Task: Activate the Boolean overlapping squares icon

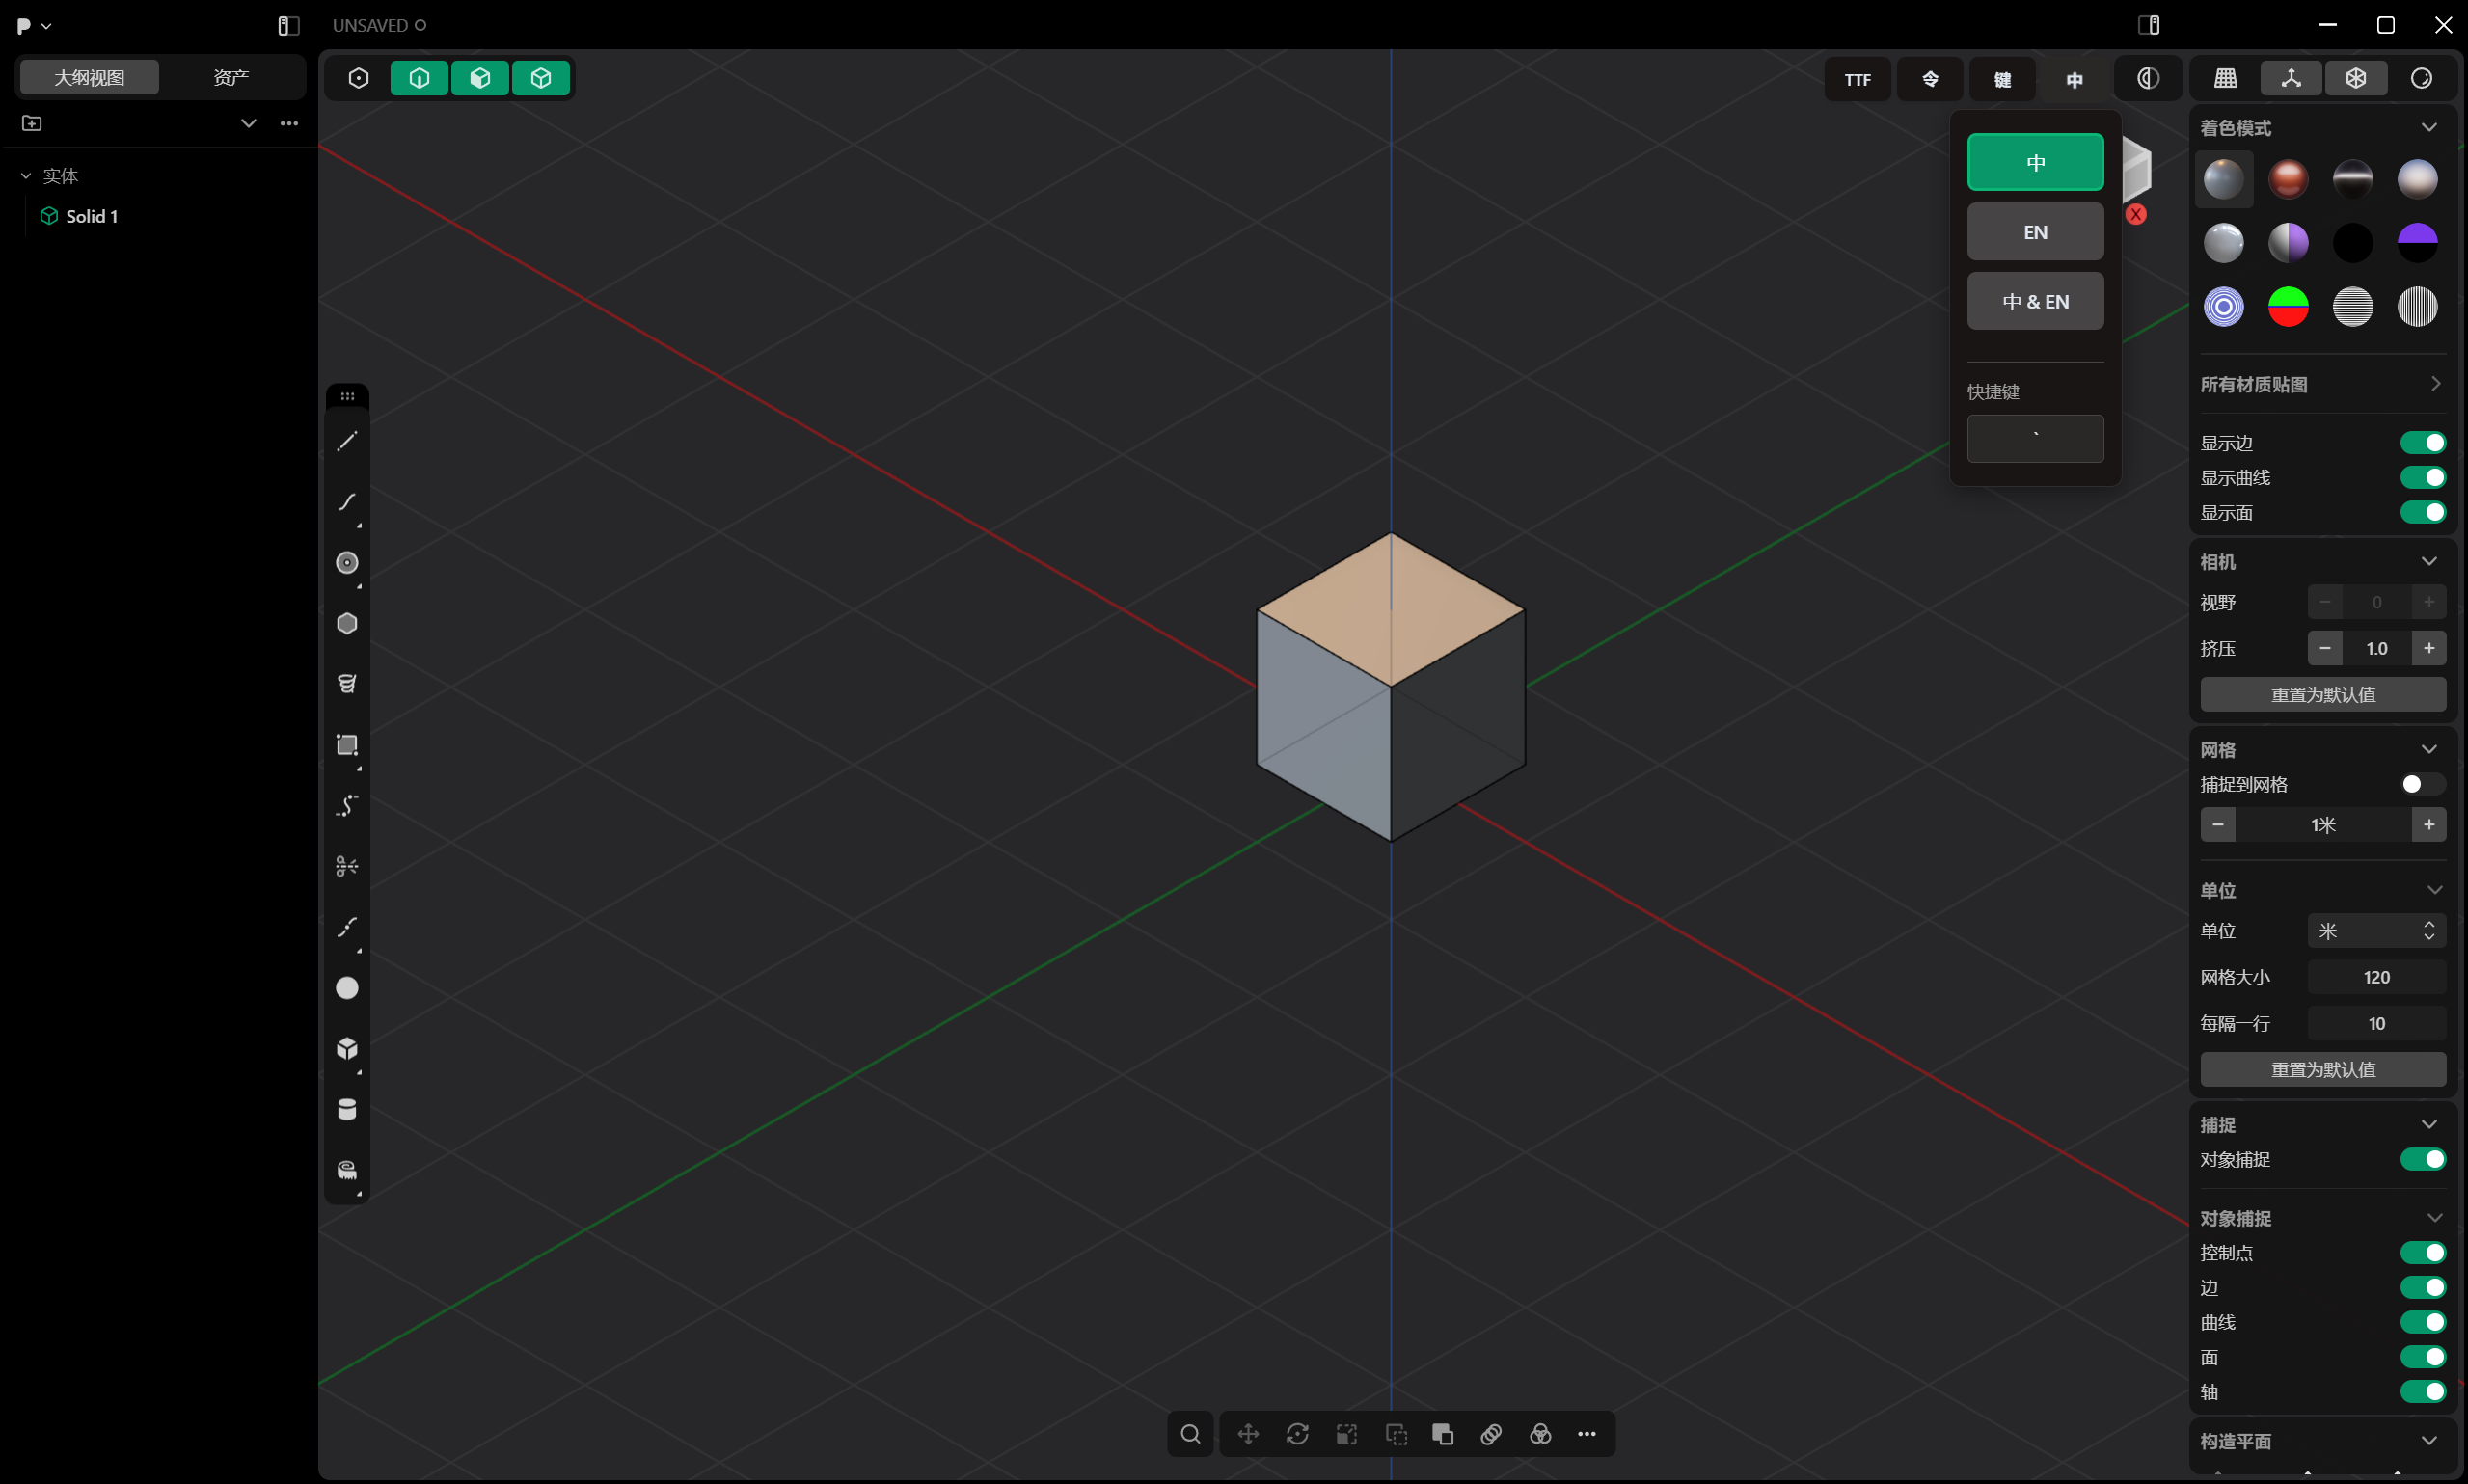Action: (x=1442, y=1434)
